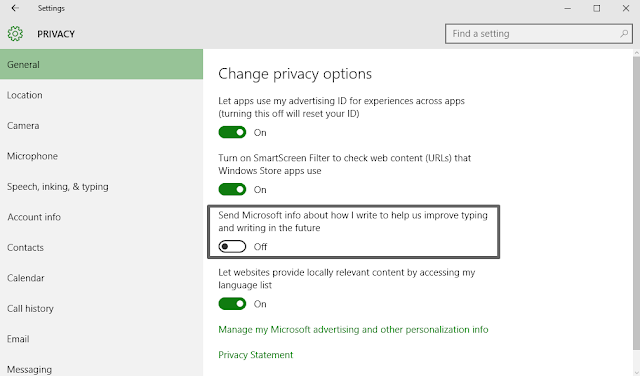This screenshot has height=376, width=640.
Task: Turn off the language list access toggle
Action: point(232,304)
